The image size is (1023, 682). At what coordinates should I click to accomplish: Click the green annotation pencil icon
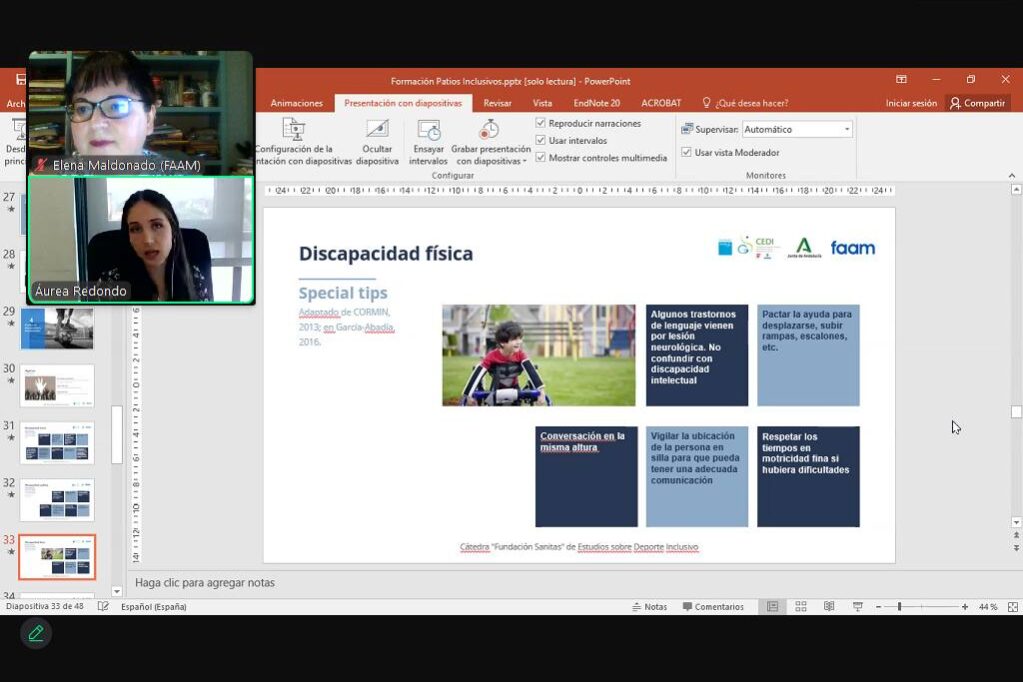pos(36,633)
